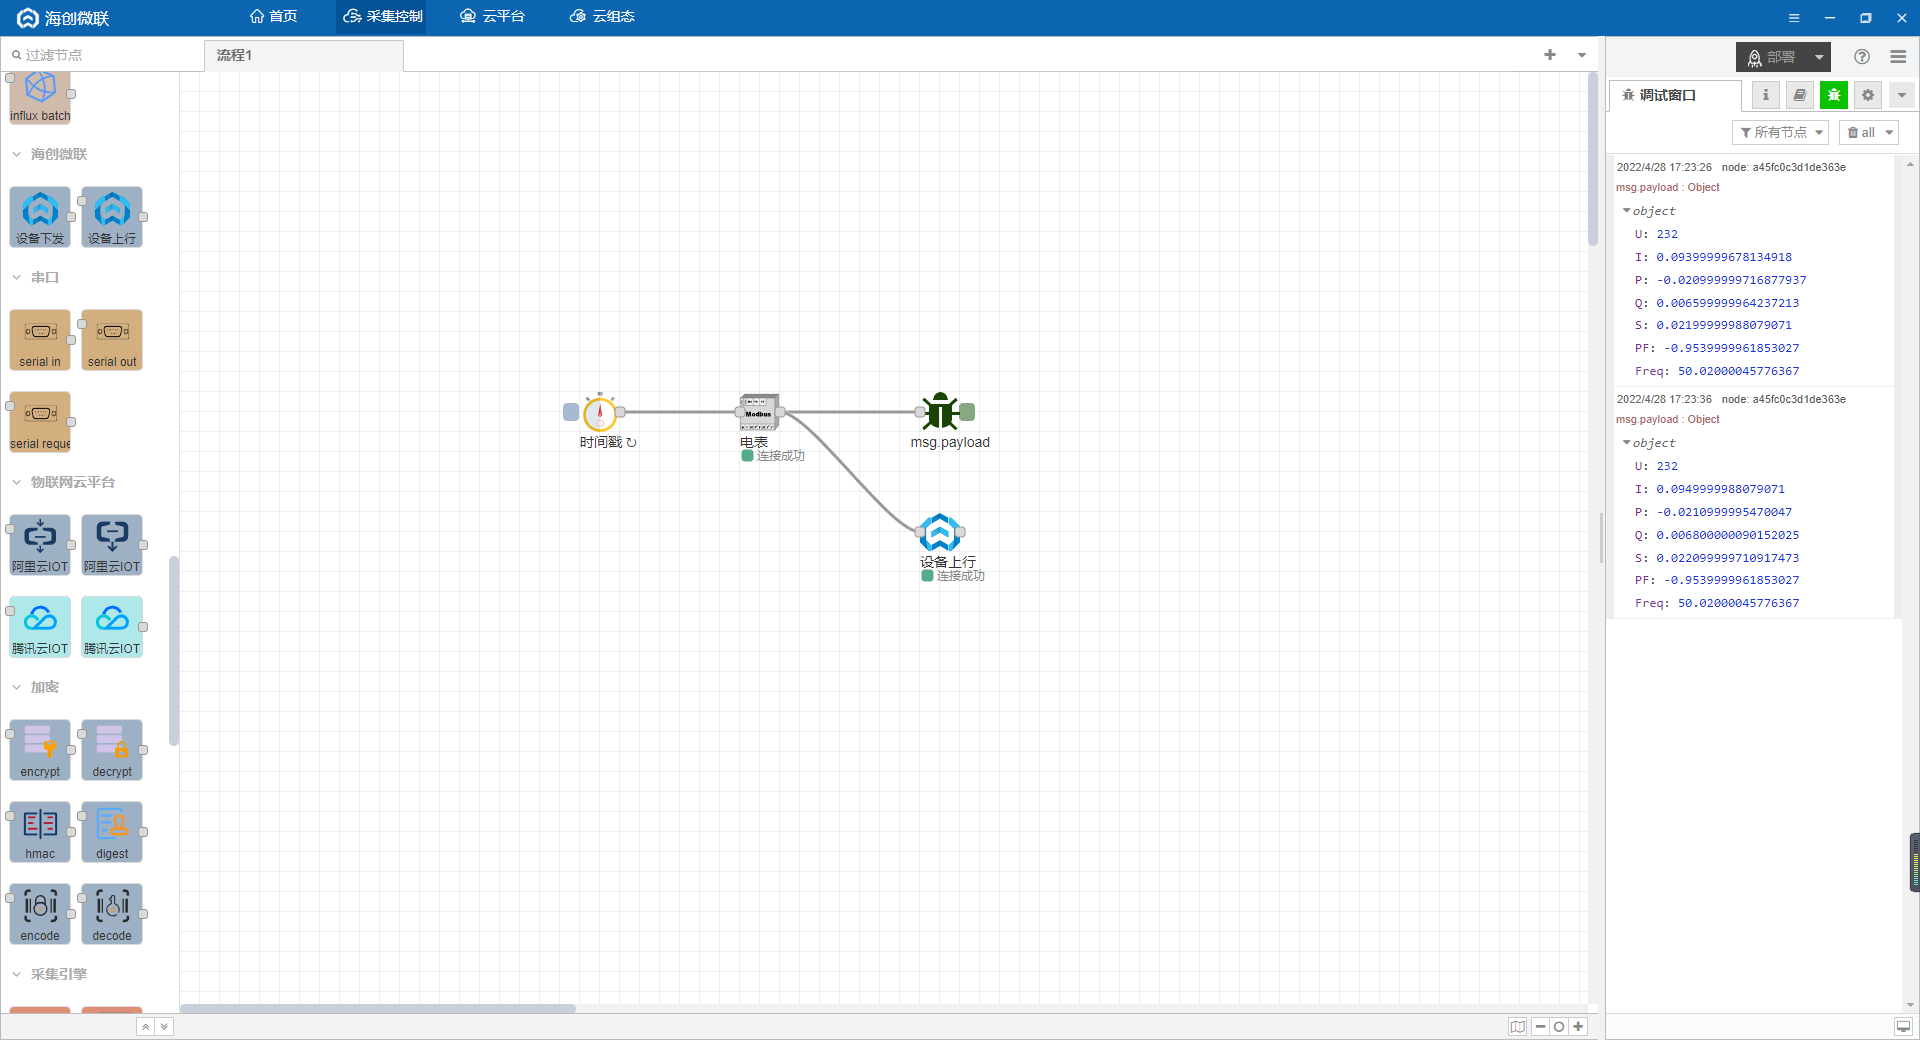Pick the serial in node
1920x1040 pixels.
pyautogui.click(x=40, y=340)
